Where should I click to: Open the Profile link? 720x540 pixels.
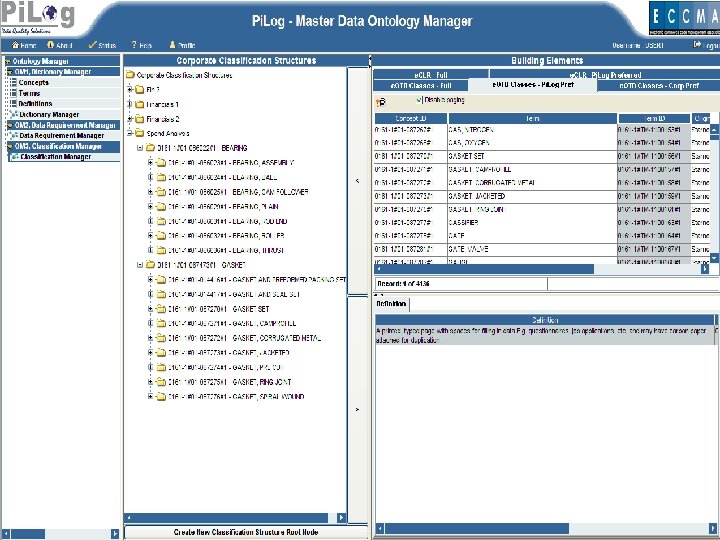click(x=182, y=45)
